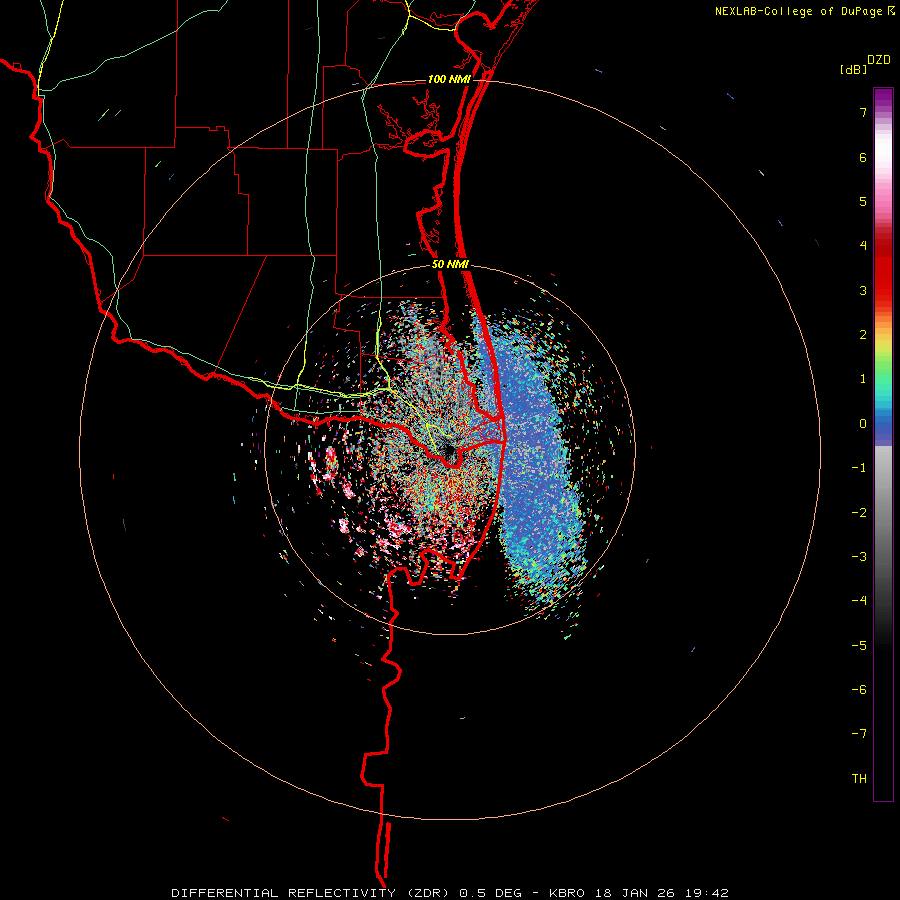Screen dimensions: 900x900
Task: Click the 2 value on color scale
Action: 863,335
